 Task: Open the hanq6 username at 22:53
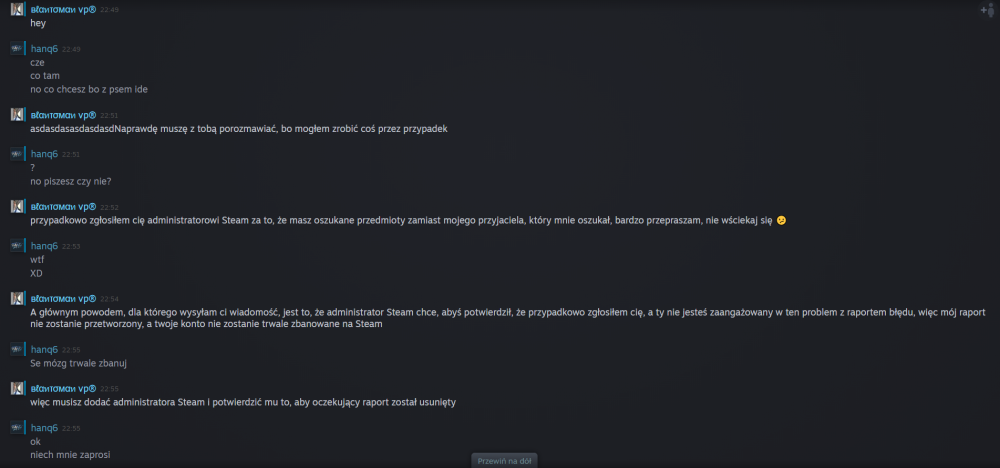44,246
